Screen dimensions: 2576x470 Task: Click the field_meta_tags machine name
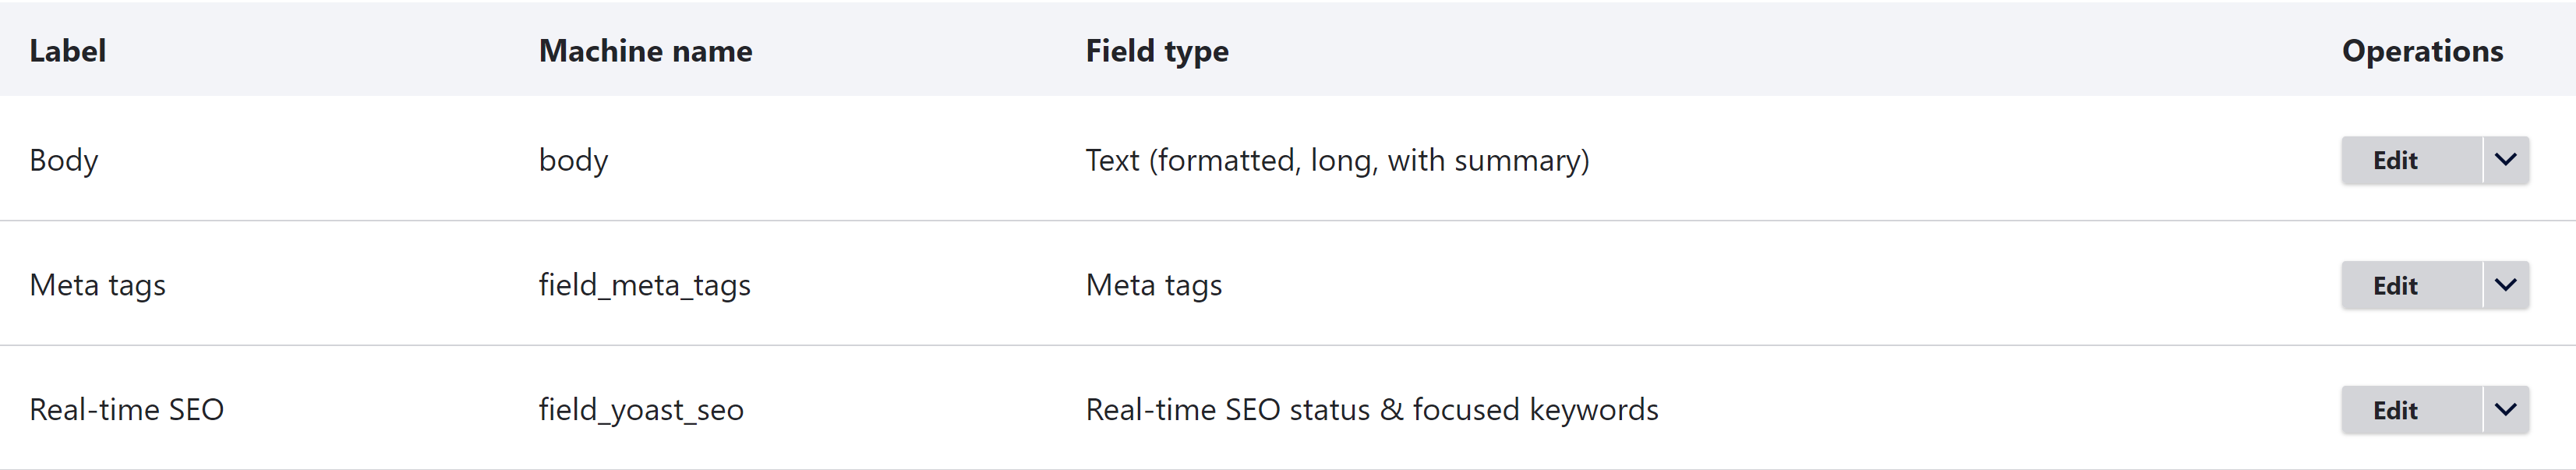pyautogui.click(x=645, y=285)
